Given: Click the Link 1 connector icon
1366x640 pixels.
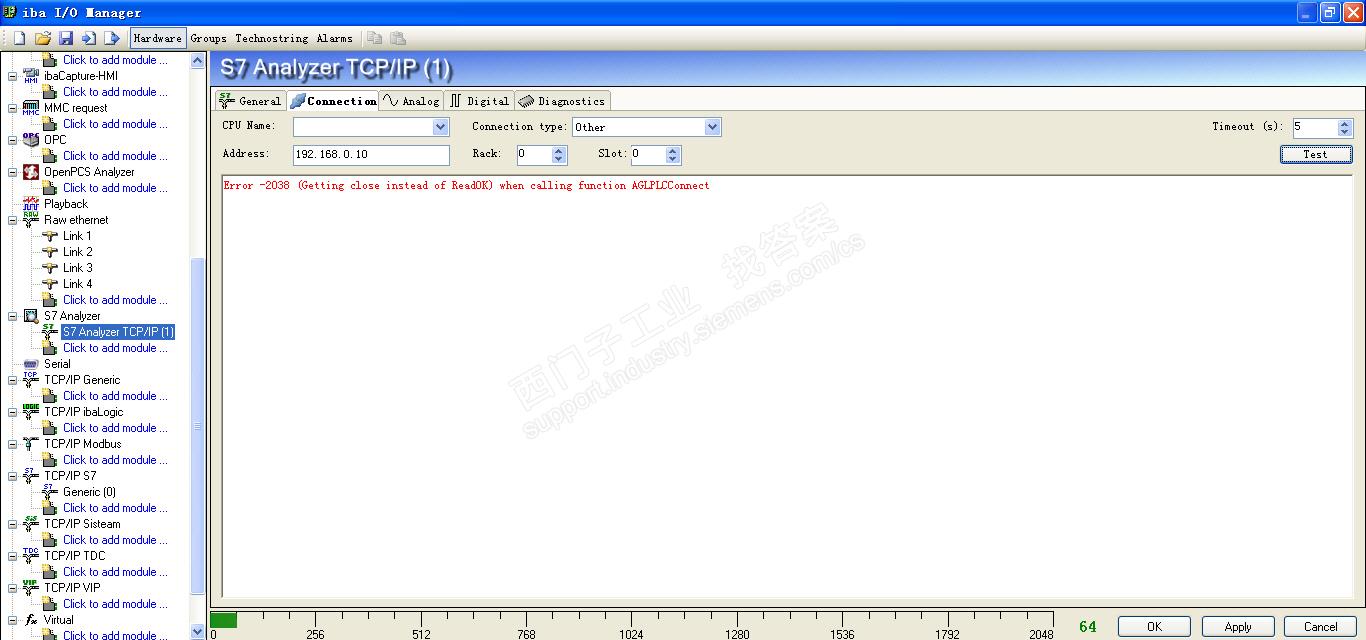Looking at the screenshot, I should 50,236.
